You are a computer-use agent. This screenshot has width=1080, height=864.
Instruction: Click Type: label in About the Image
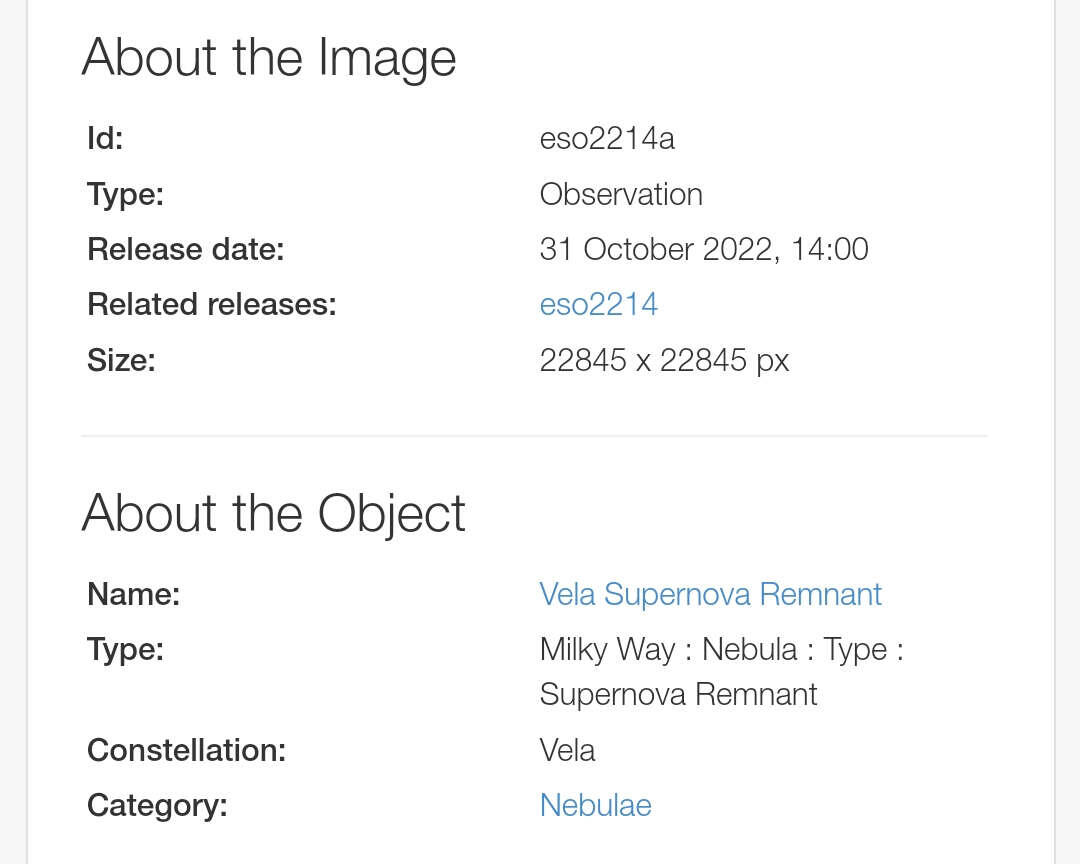tap(125, 194)
